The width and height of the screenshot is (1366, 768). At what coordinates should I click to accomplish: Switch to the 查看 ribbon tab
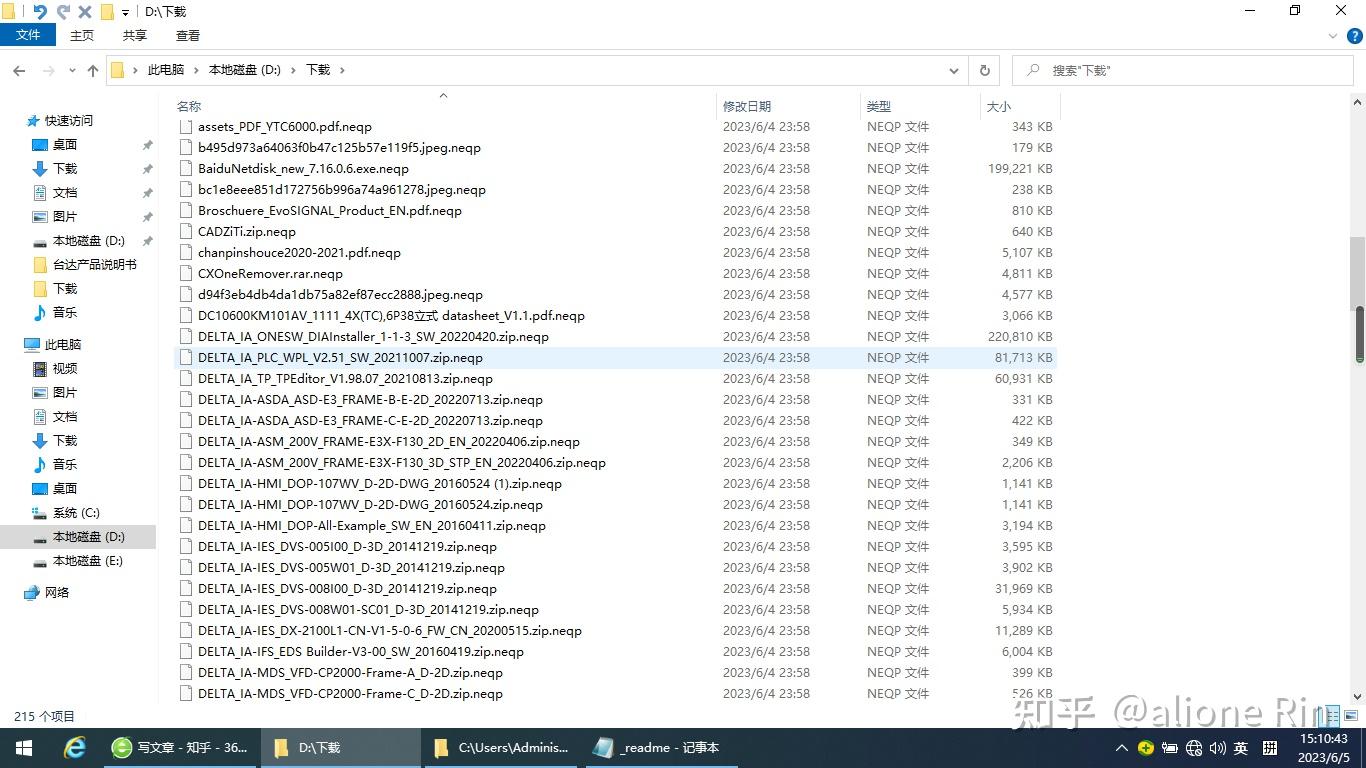point(188,35)
